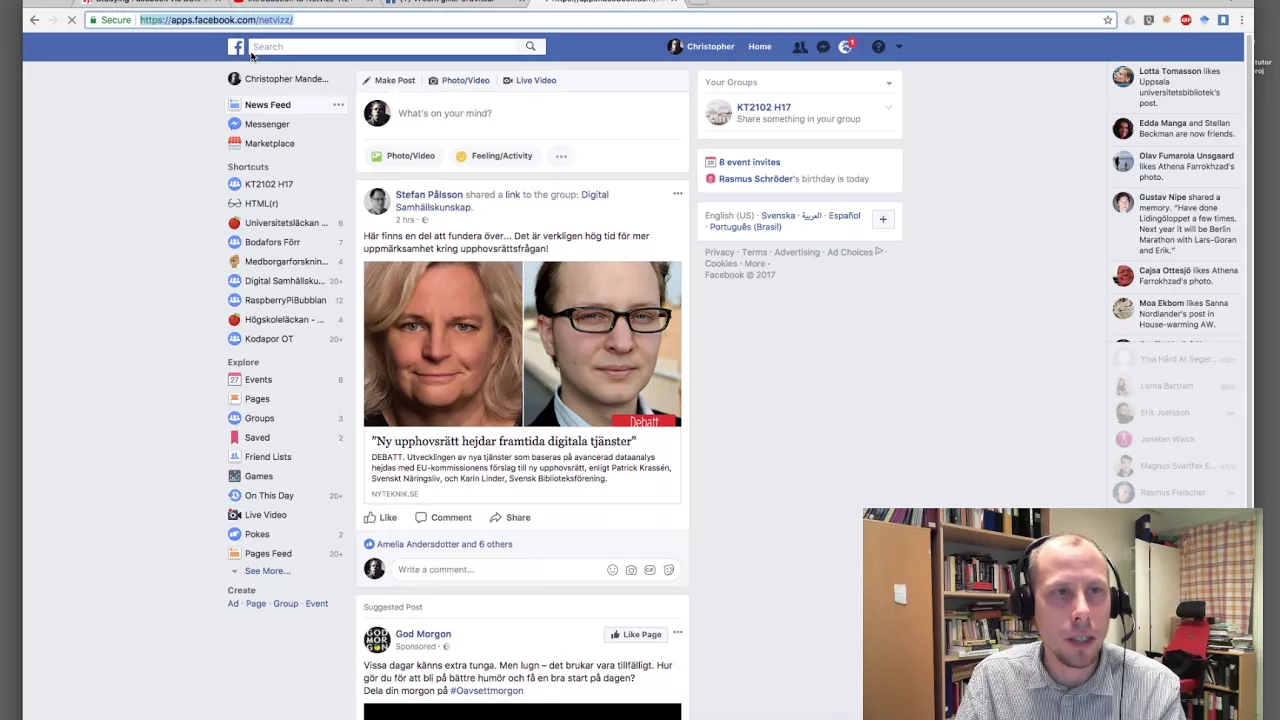The image size is (1280, 720).
Task: Click the browser address bar
Action: [600, 20]
